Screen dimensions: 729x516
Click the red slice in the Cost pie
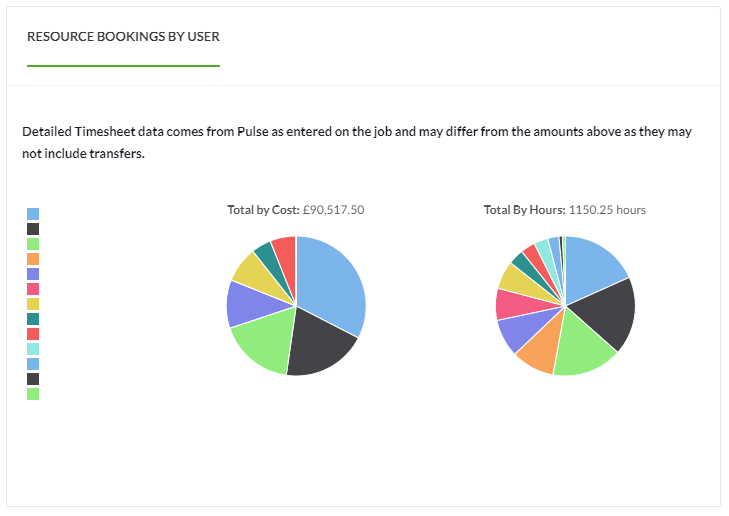[x=286, y=258]
